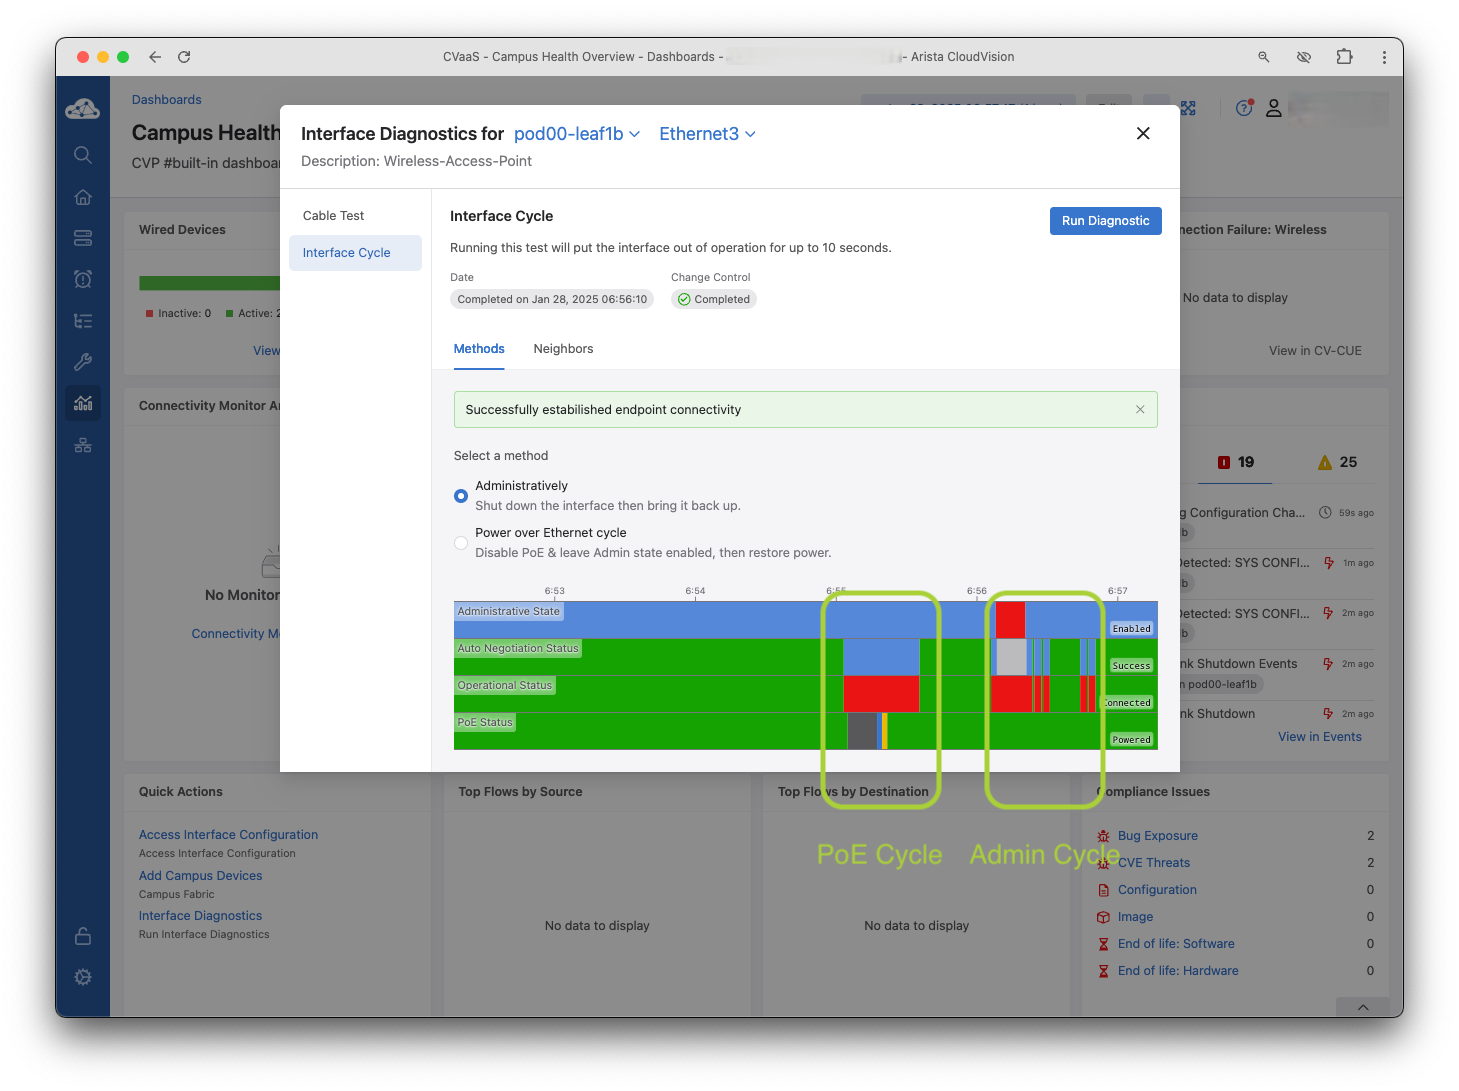Open the topology icon in the sidebar

click(83, 445)
